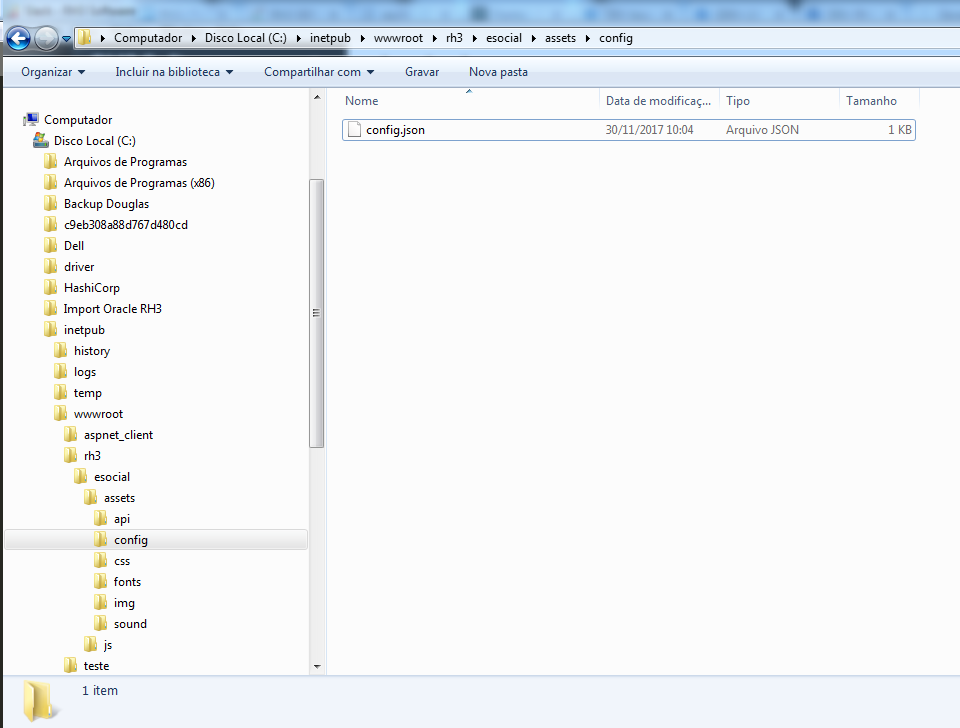
Task: Click the Nova pasta button
Action: coord(498,72)
